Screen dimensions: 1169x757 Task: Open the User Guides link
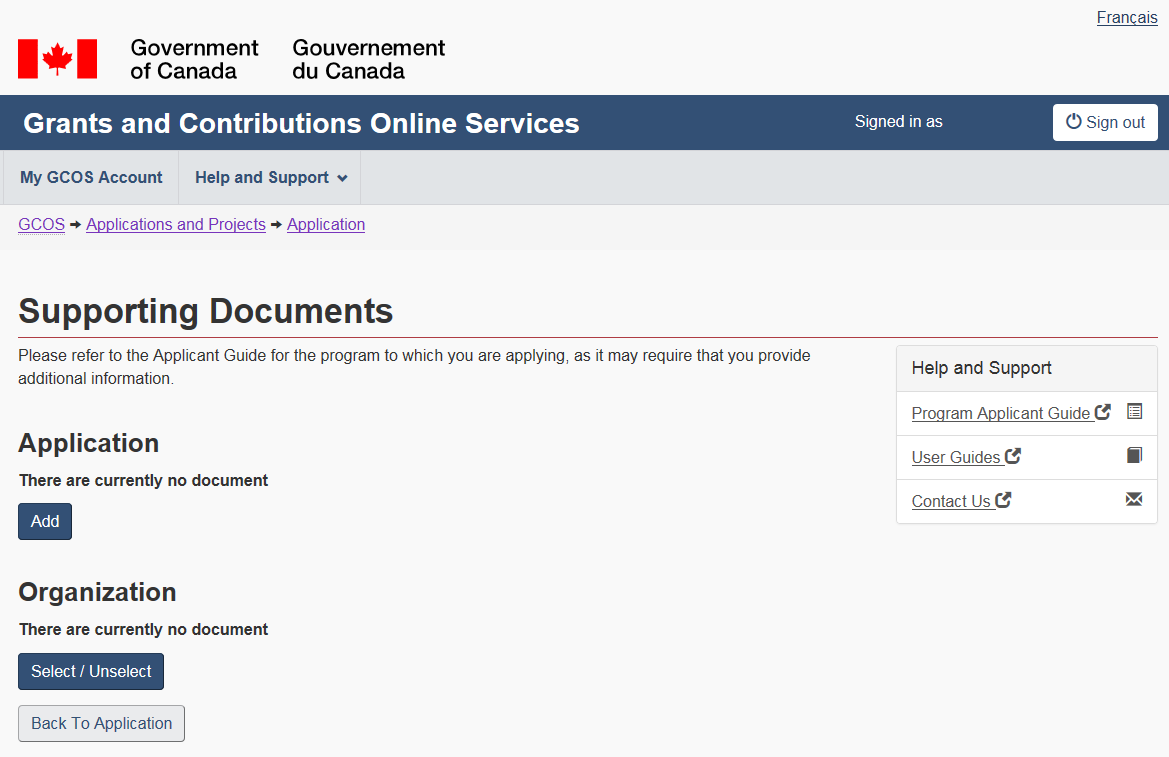tap(955, 457)
